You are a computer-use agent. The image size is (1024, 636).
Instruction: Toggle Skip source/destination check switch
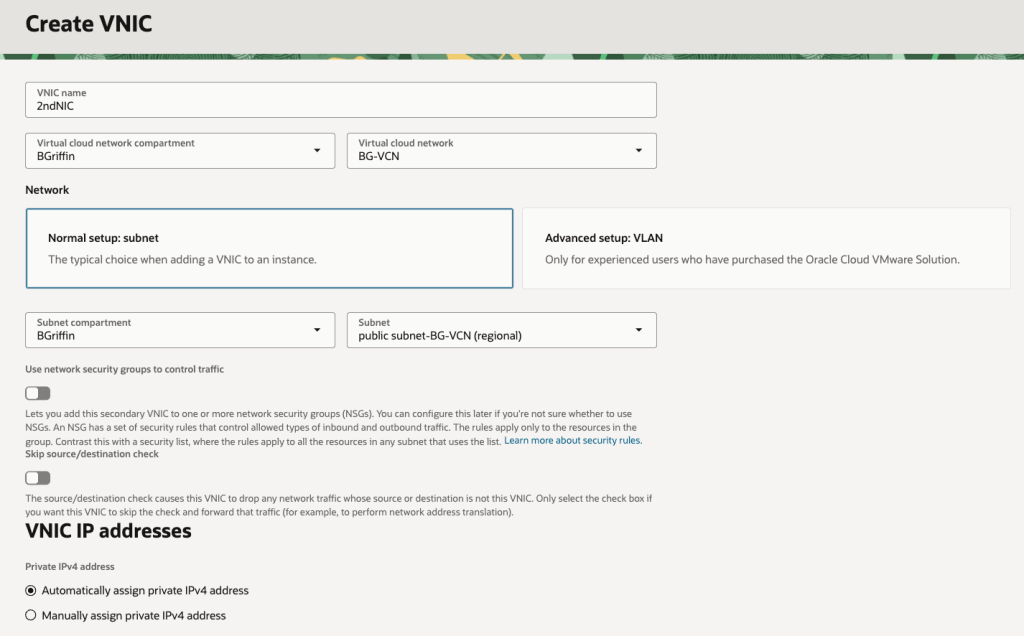(38, 478)
